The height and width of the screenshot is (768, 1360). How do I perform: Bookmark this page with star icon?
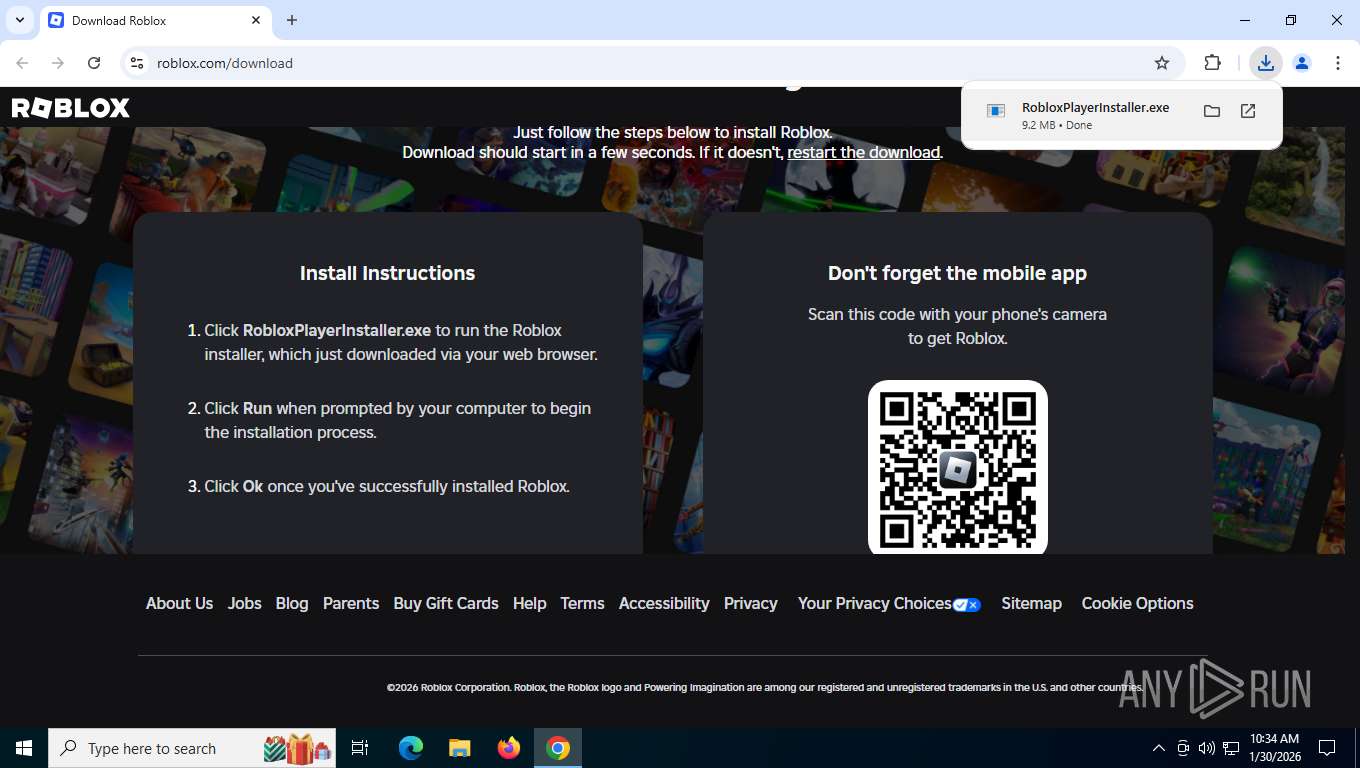coord(1162,63)
